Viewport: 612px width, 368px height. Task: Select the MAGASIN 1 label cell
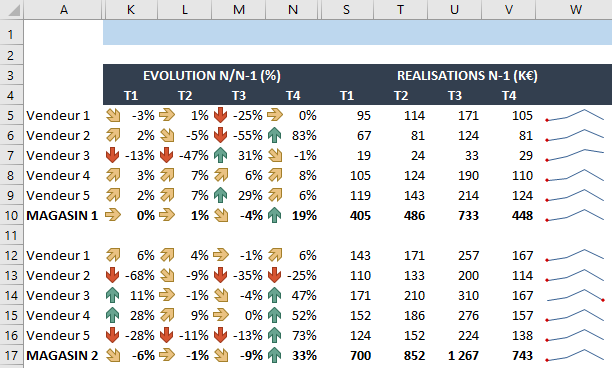[x=62, y=215]
